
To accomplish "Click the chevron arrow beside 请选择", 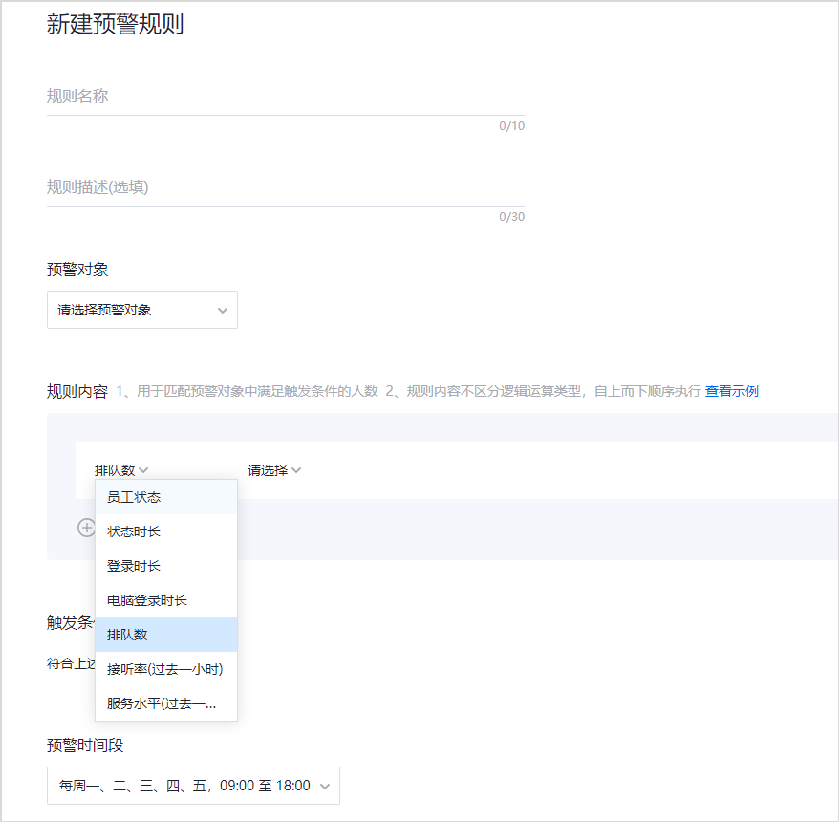I will [296, 470].
